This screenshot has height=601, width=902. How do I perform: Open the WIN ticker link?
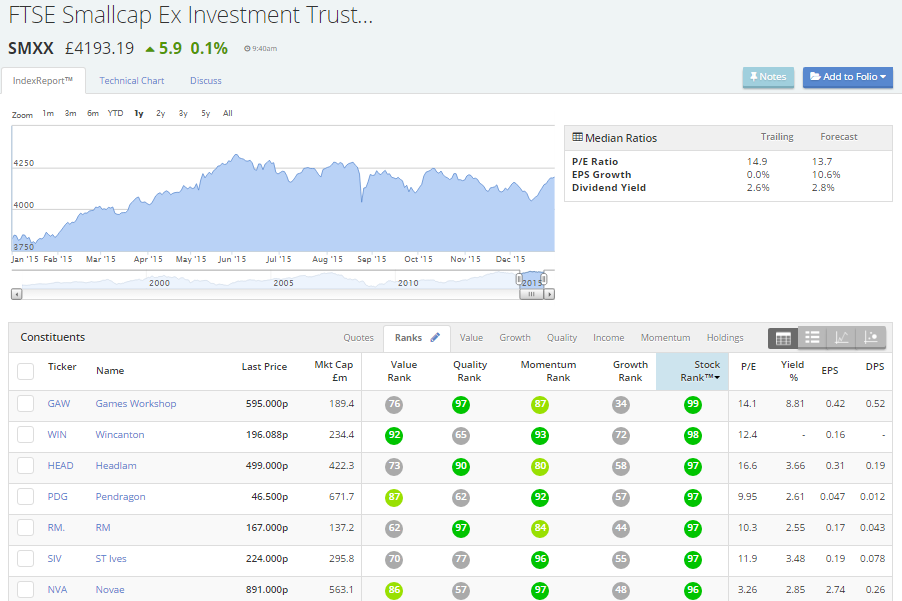57,435
